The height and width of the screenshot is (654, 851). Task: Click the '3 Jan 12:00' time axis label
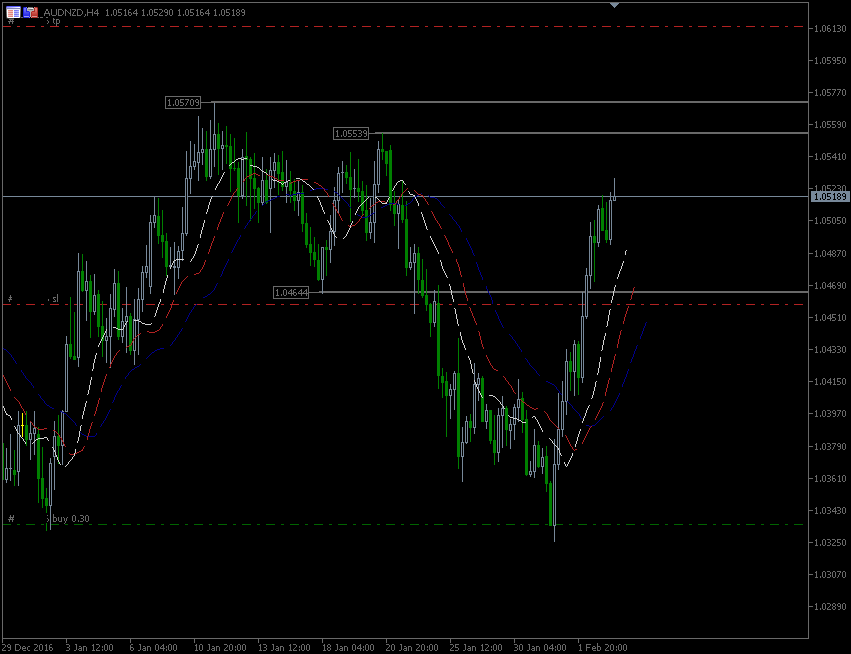[x=90, y=647]
